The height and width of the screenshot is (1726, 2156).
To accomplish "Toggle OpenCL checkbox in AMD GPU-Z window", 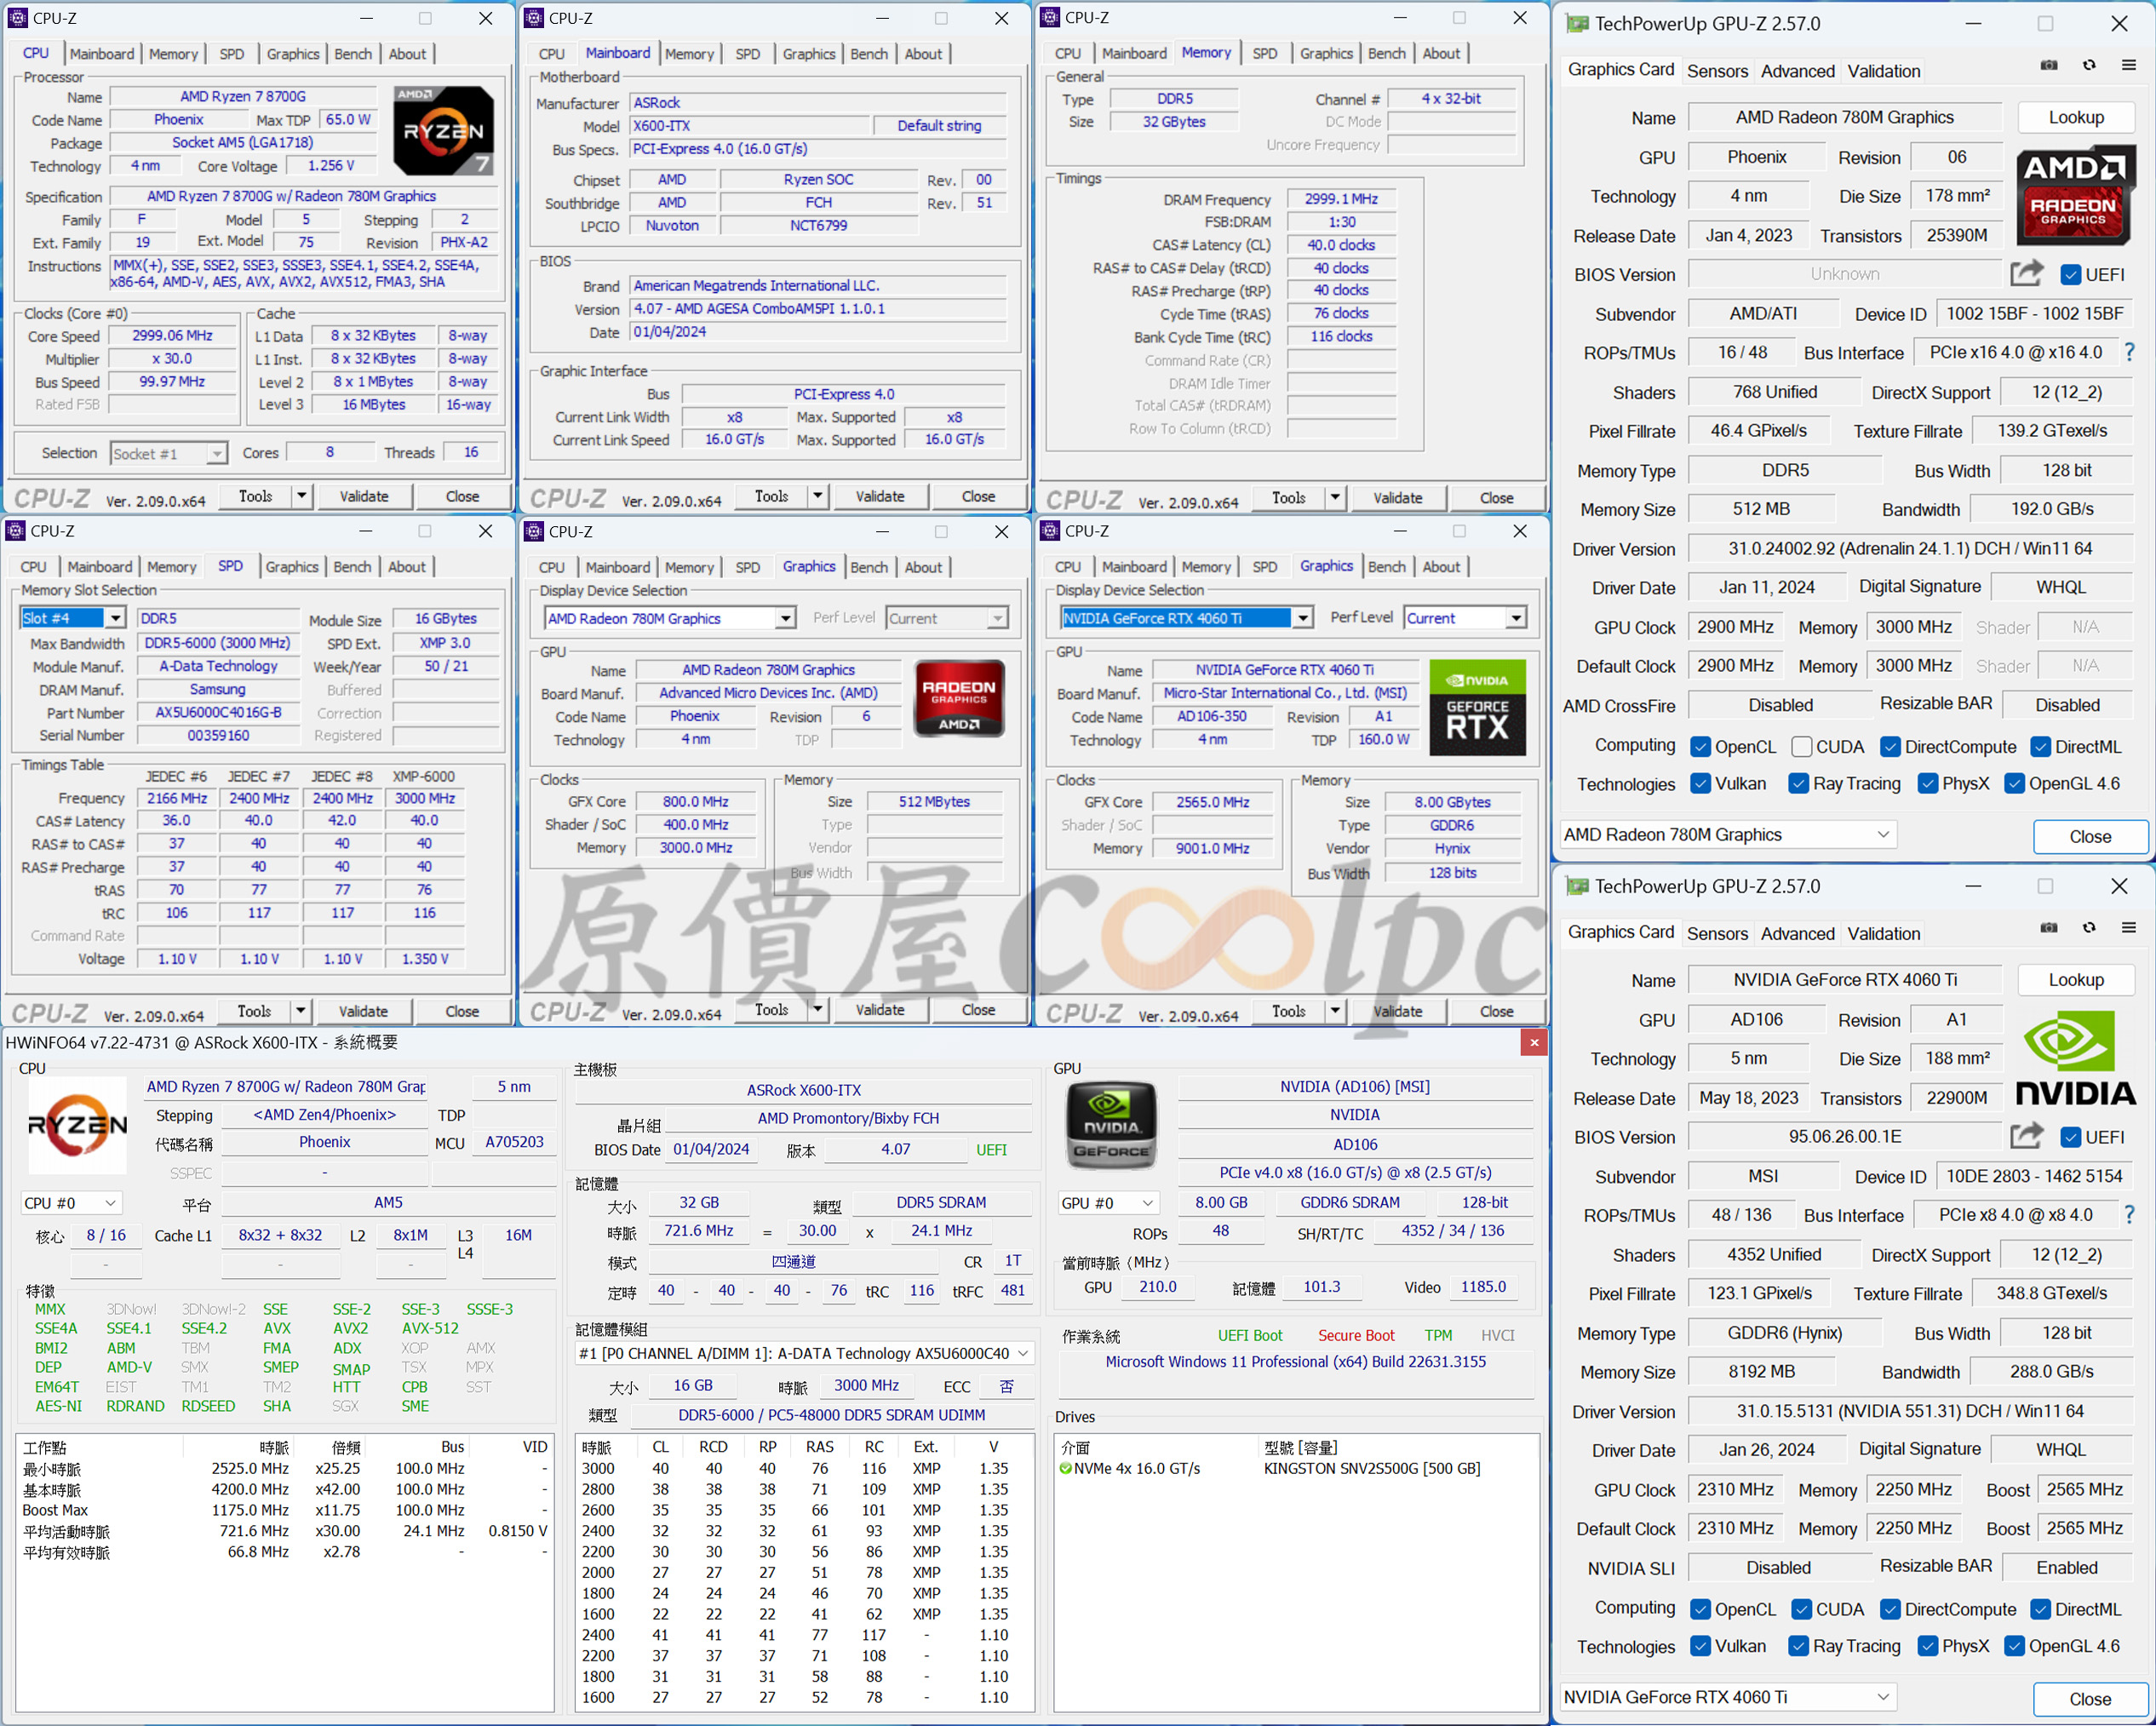I will pos(1700,747).
